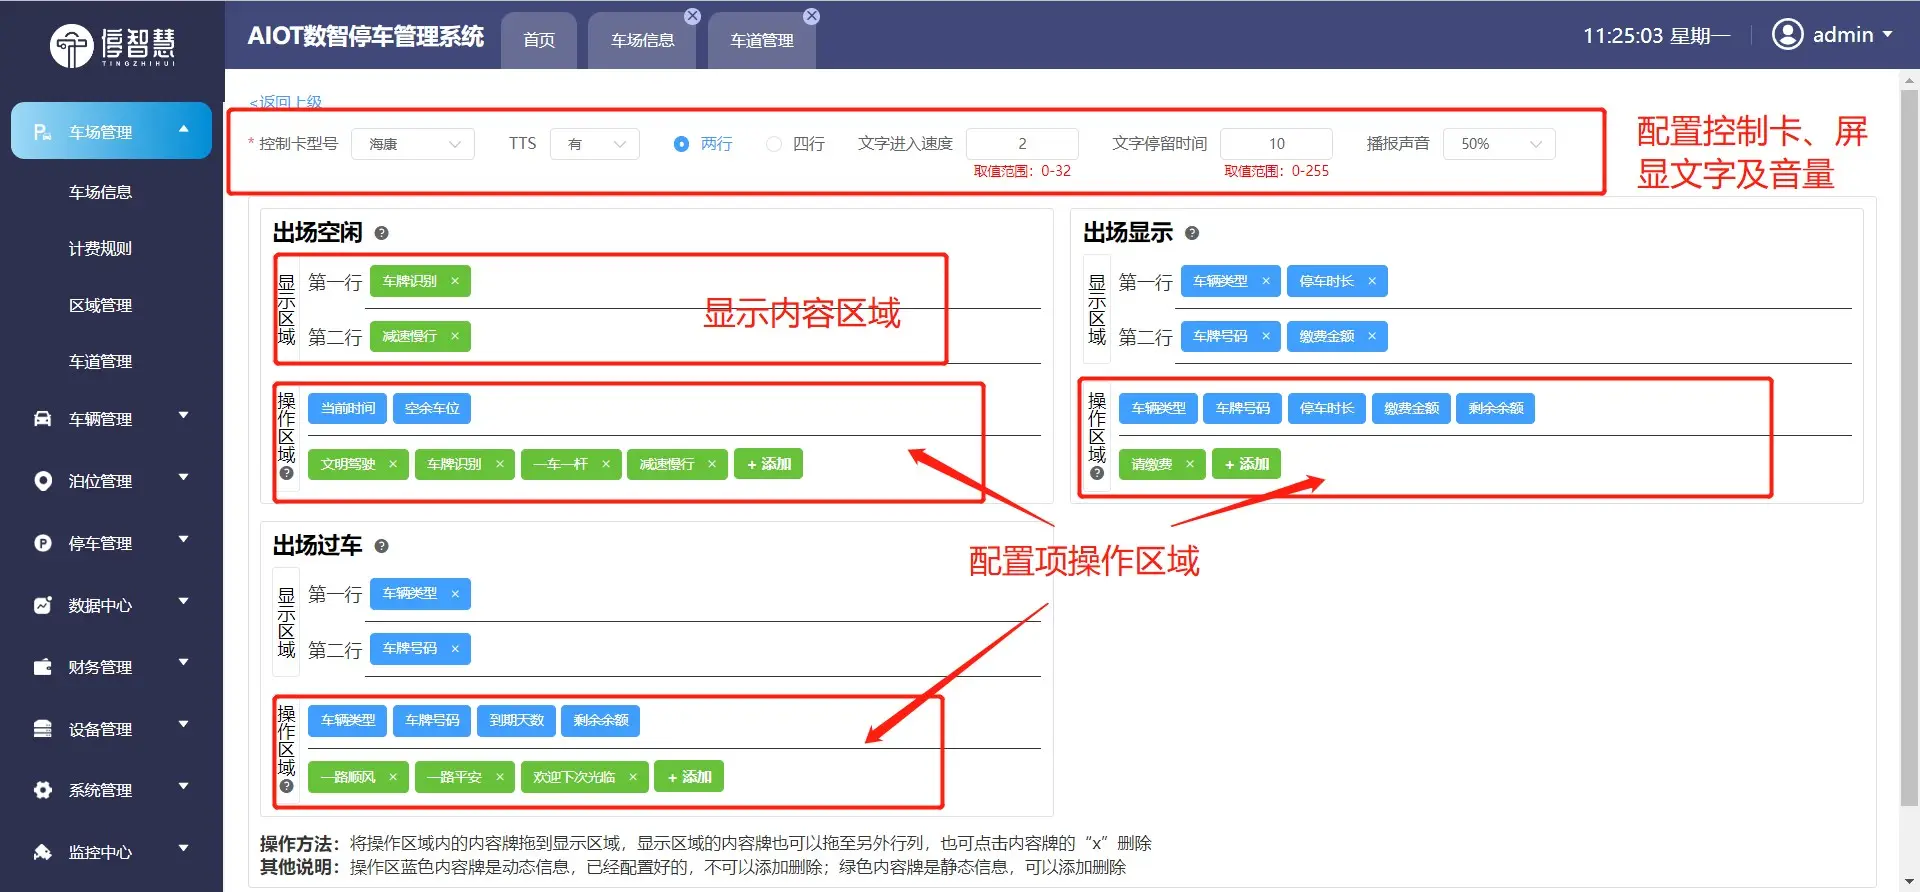
Task: Click 添加 button in 出场空闲 panel
Action: point(769,464)
